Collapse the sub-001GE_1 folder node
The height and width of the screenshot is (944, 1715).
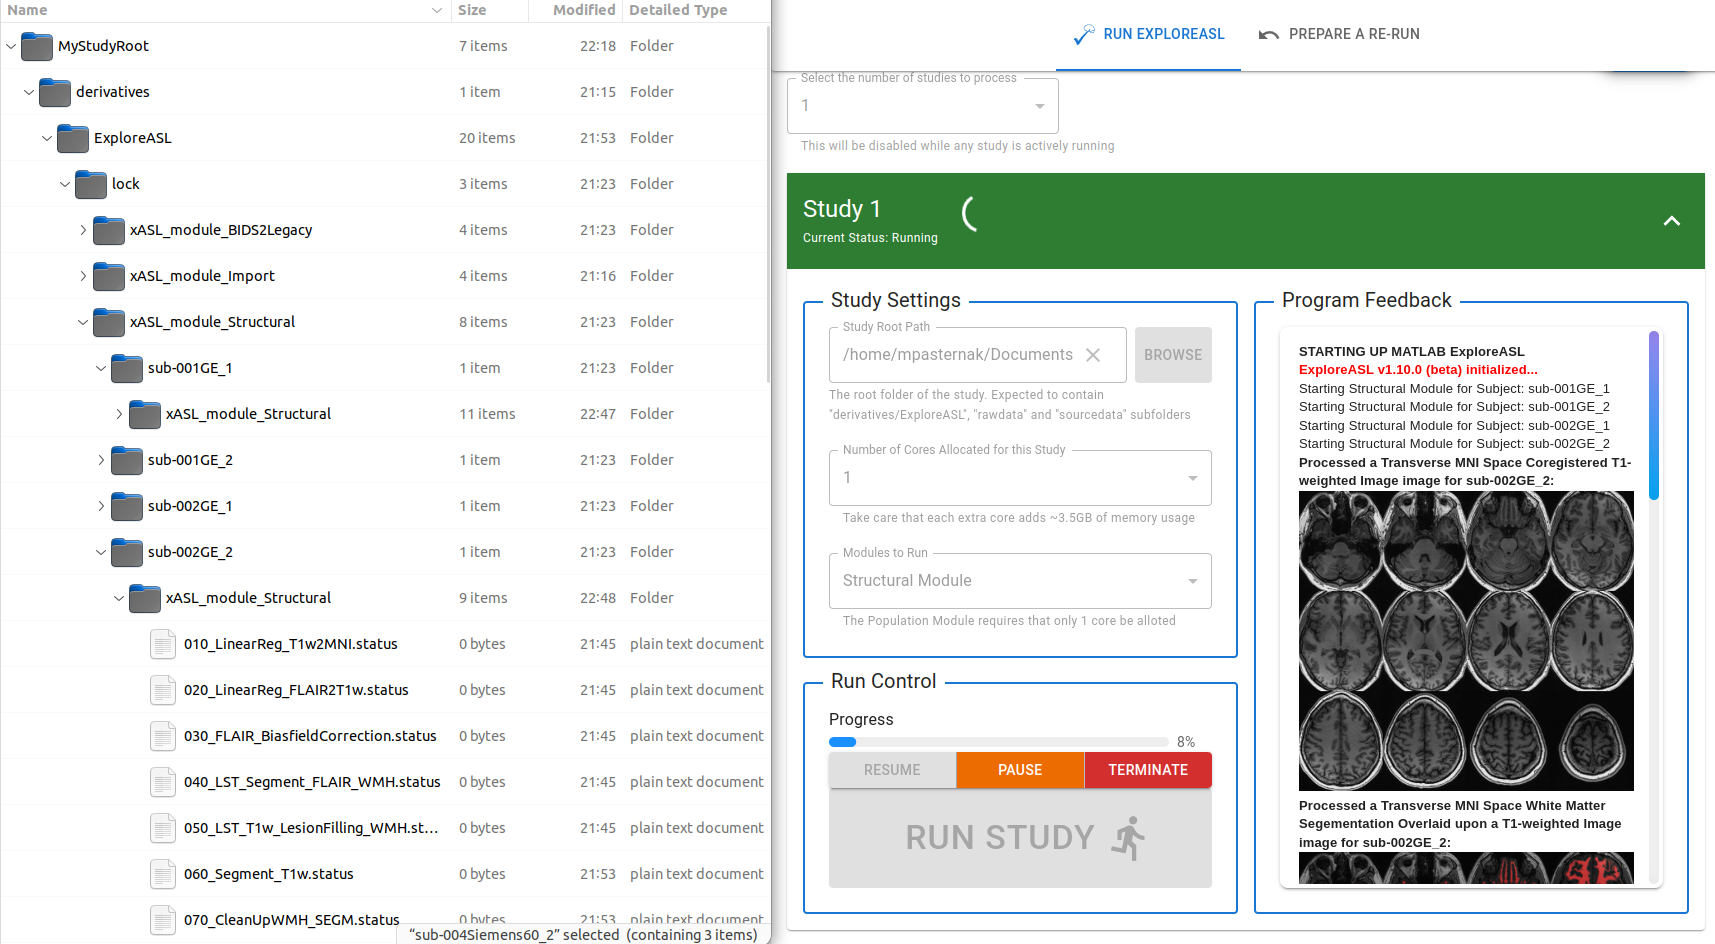[x=101, y=368]
